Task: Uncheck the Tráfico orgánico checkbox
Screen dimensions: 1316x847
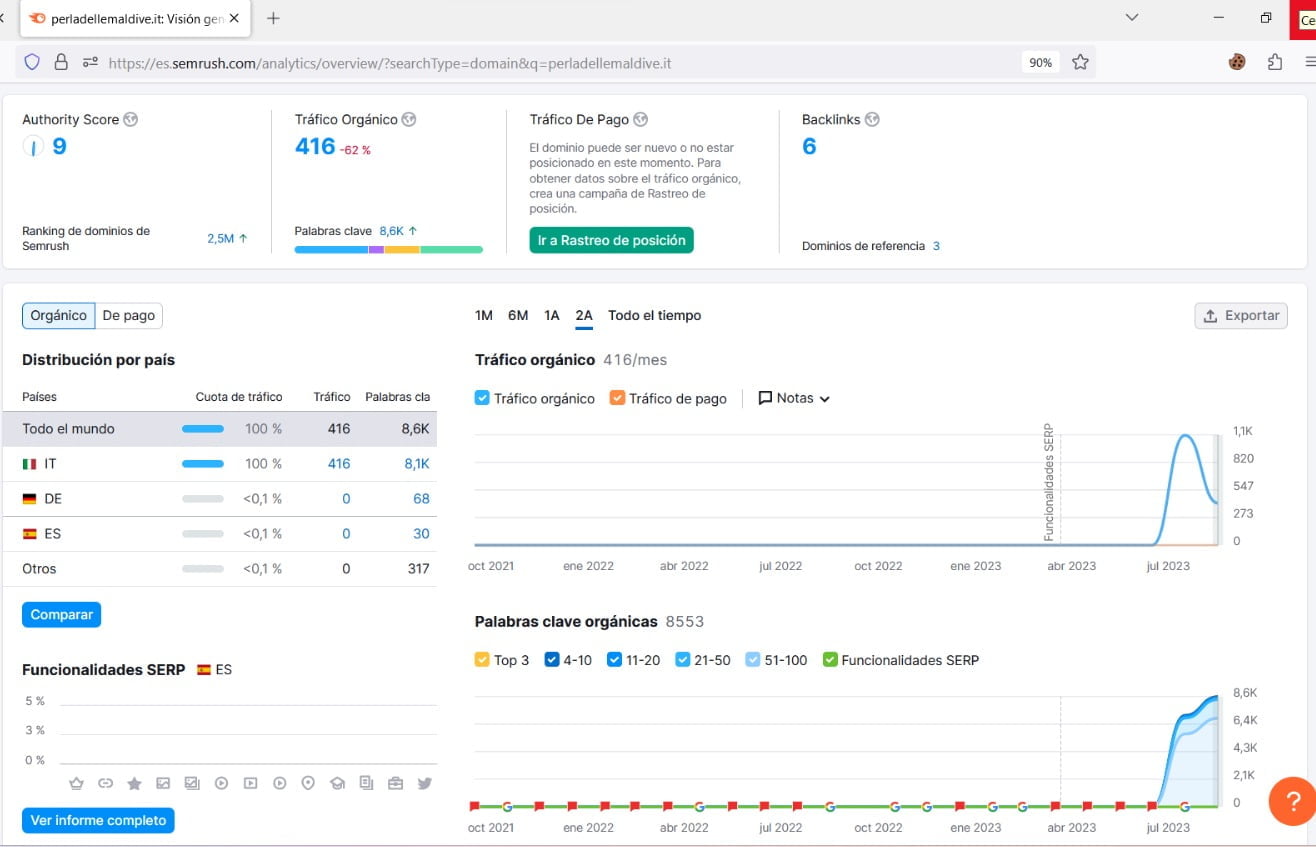Action: (x=482, y=398)
